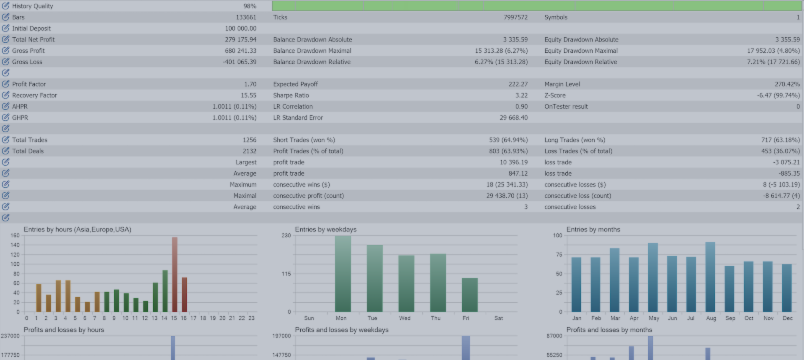The width and height of the screenshot is (804, 360).
Task: Click the 'Balance Drawdown Maximal' label
Action: click(x=312, y=51)
